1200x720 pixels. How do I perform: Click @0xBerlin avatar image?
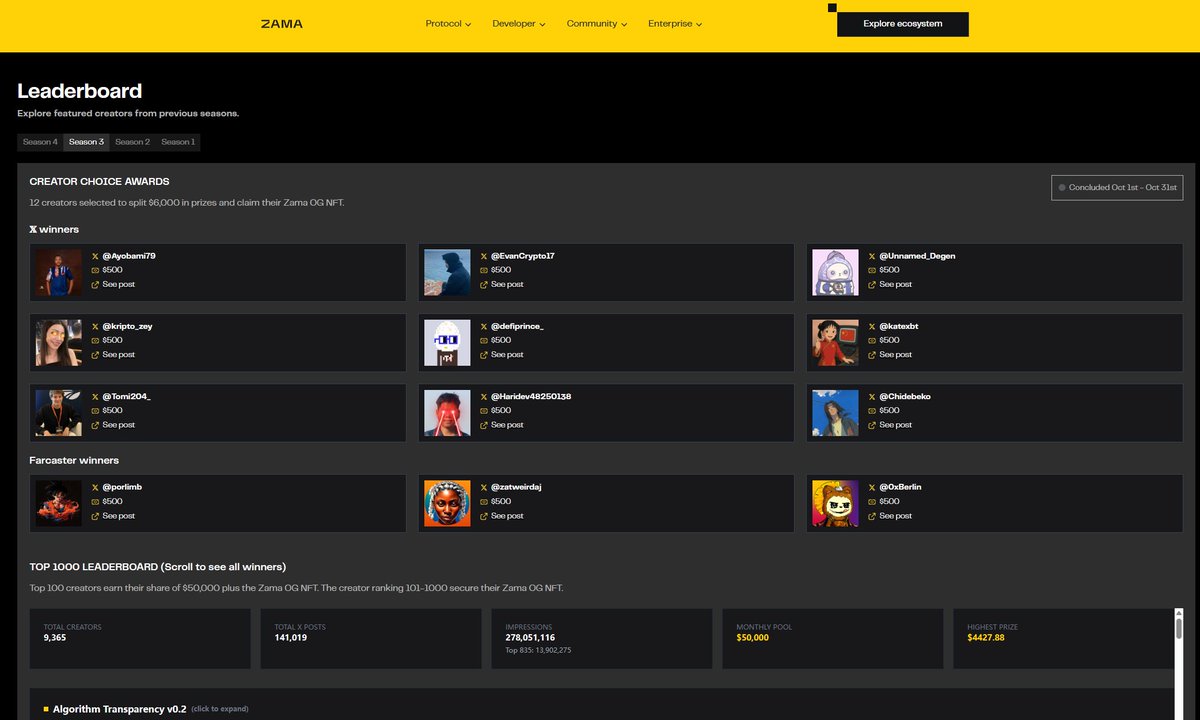click(835, 504)
